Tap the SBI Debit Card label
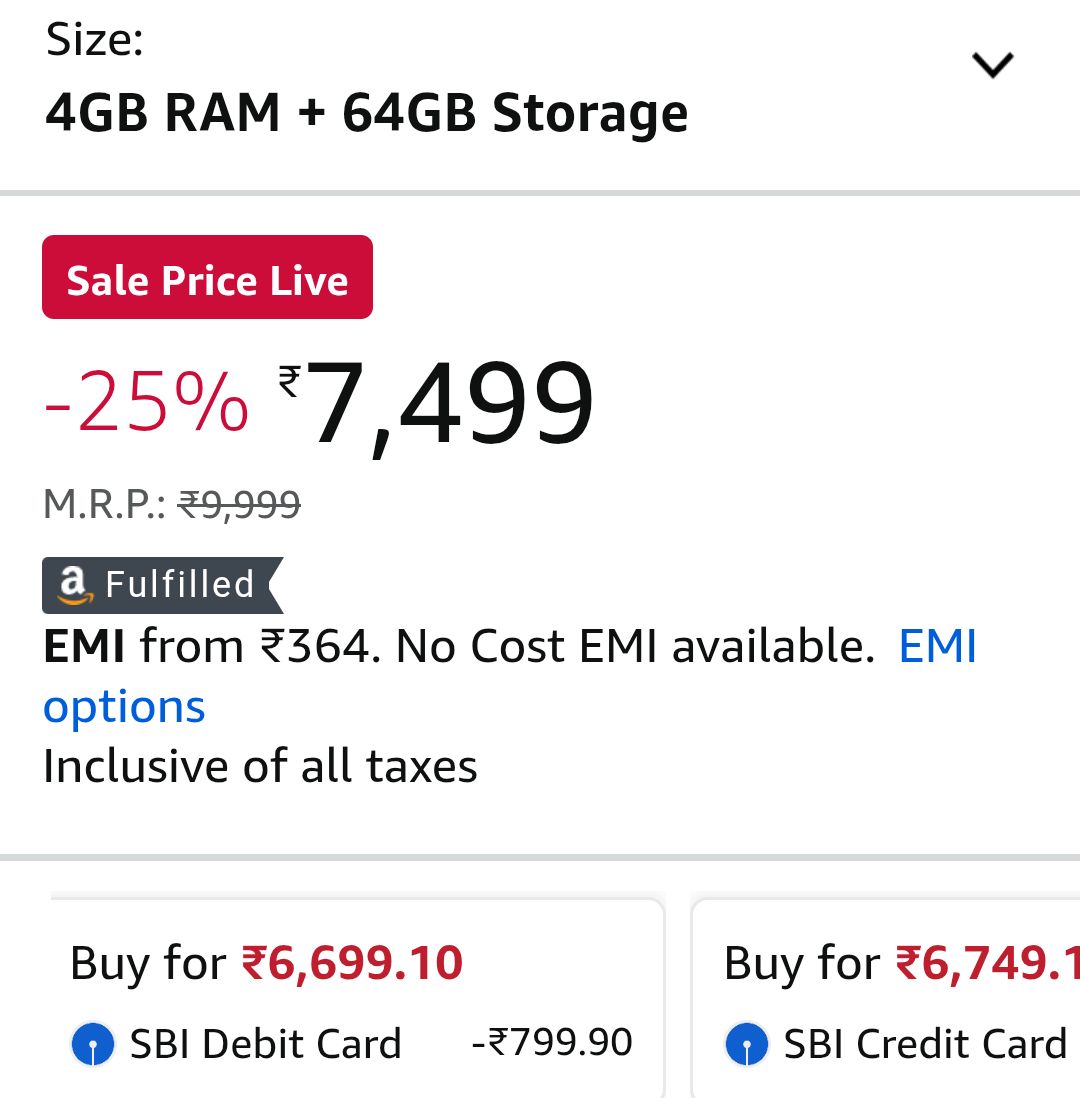This screenshot has width=1080, height=1098. [x=266, y=1045]
